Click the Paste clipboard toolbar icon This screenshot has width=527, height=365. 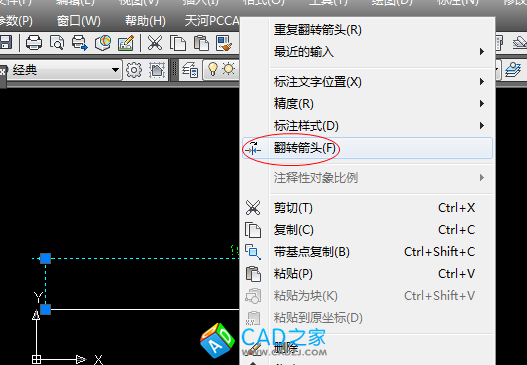[201, 43]
